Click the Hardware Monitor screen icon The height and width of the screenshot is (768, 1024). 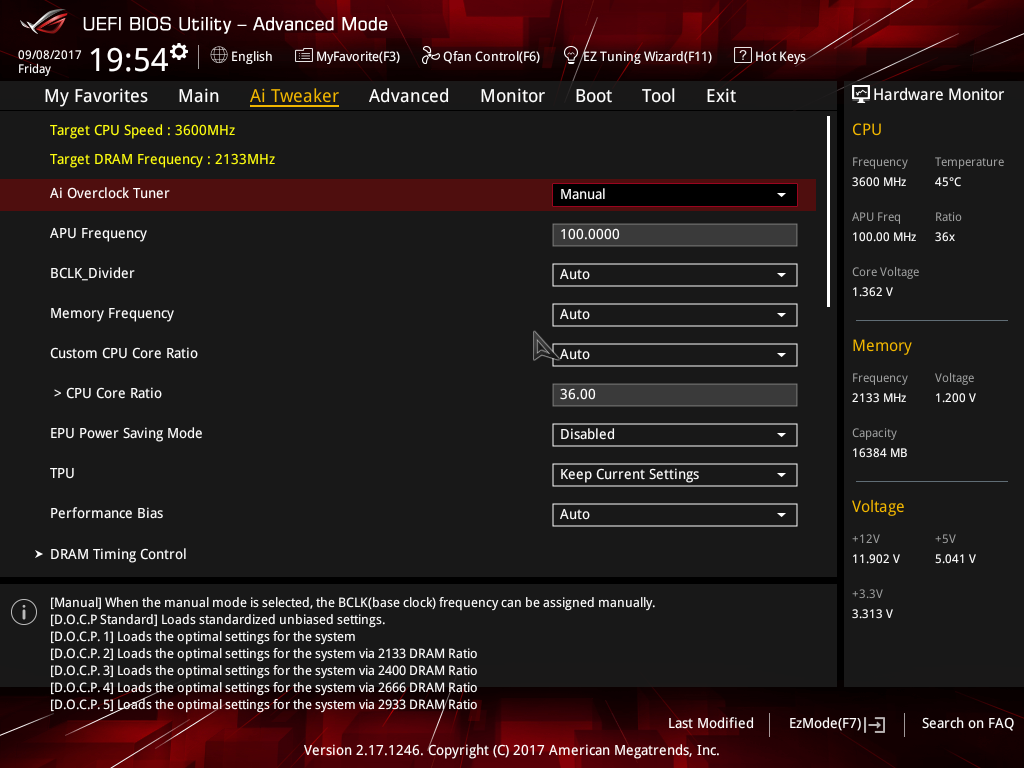[x=861, y=95]
